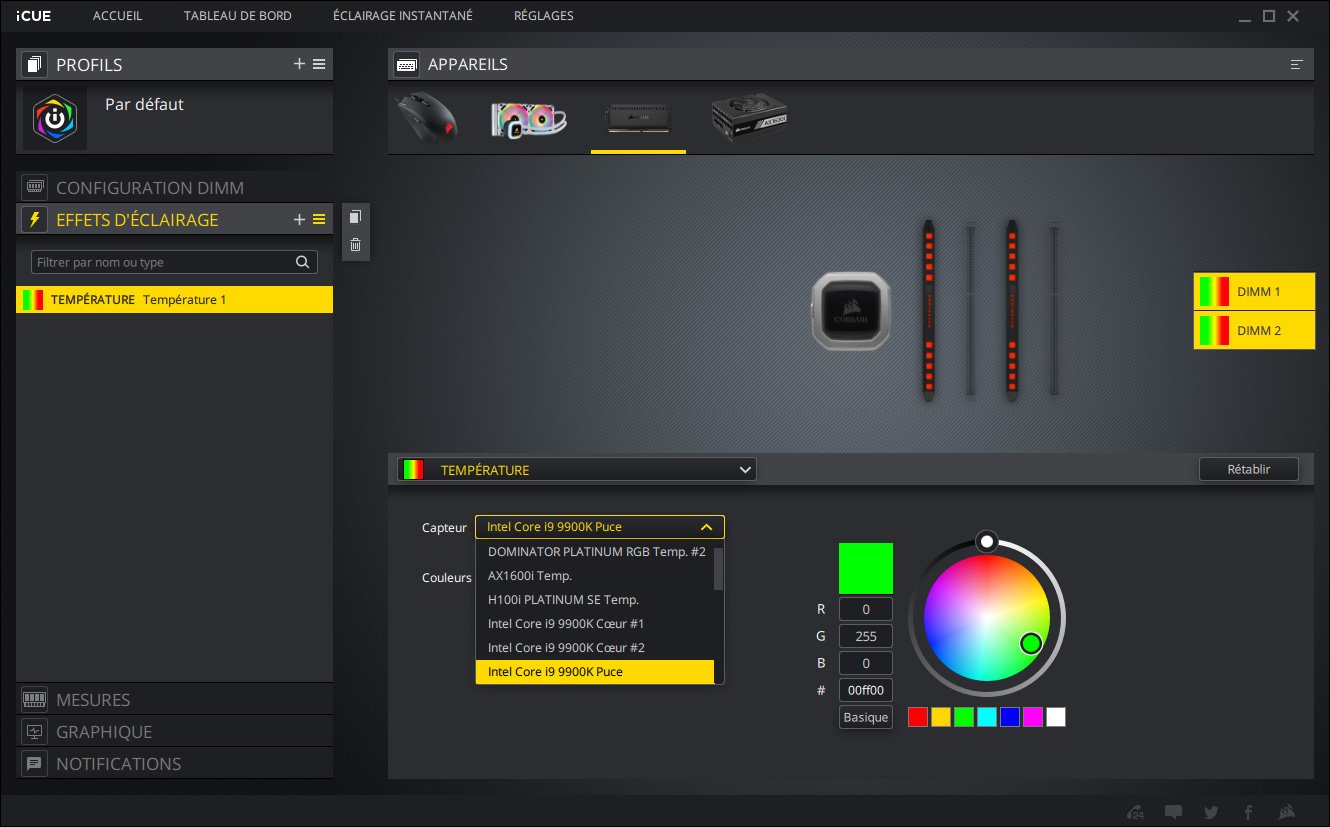Click the Configuration DIMM section icon
The width and height of the screenshot is (1330, 827).
35,188
